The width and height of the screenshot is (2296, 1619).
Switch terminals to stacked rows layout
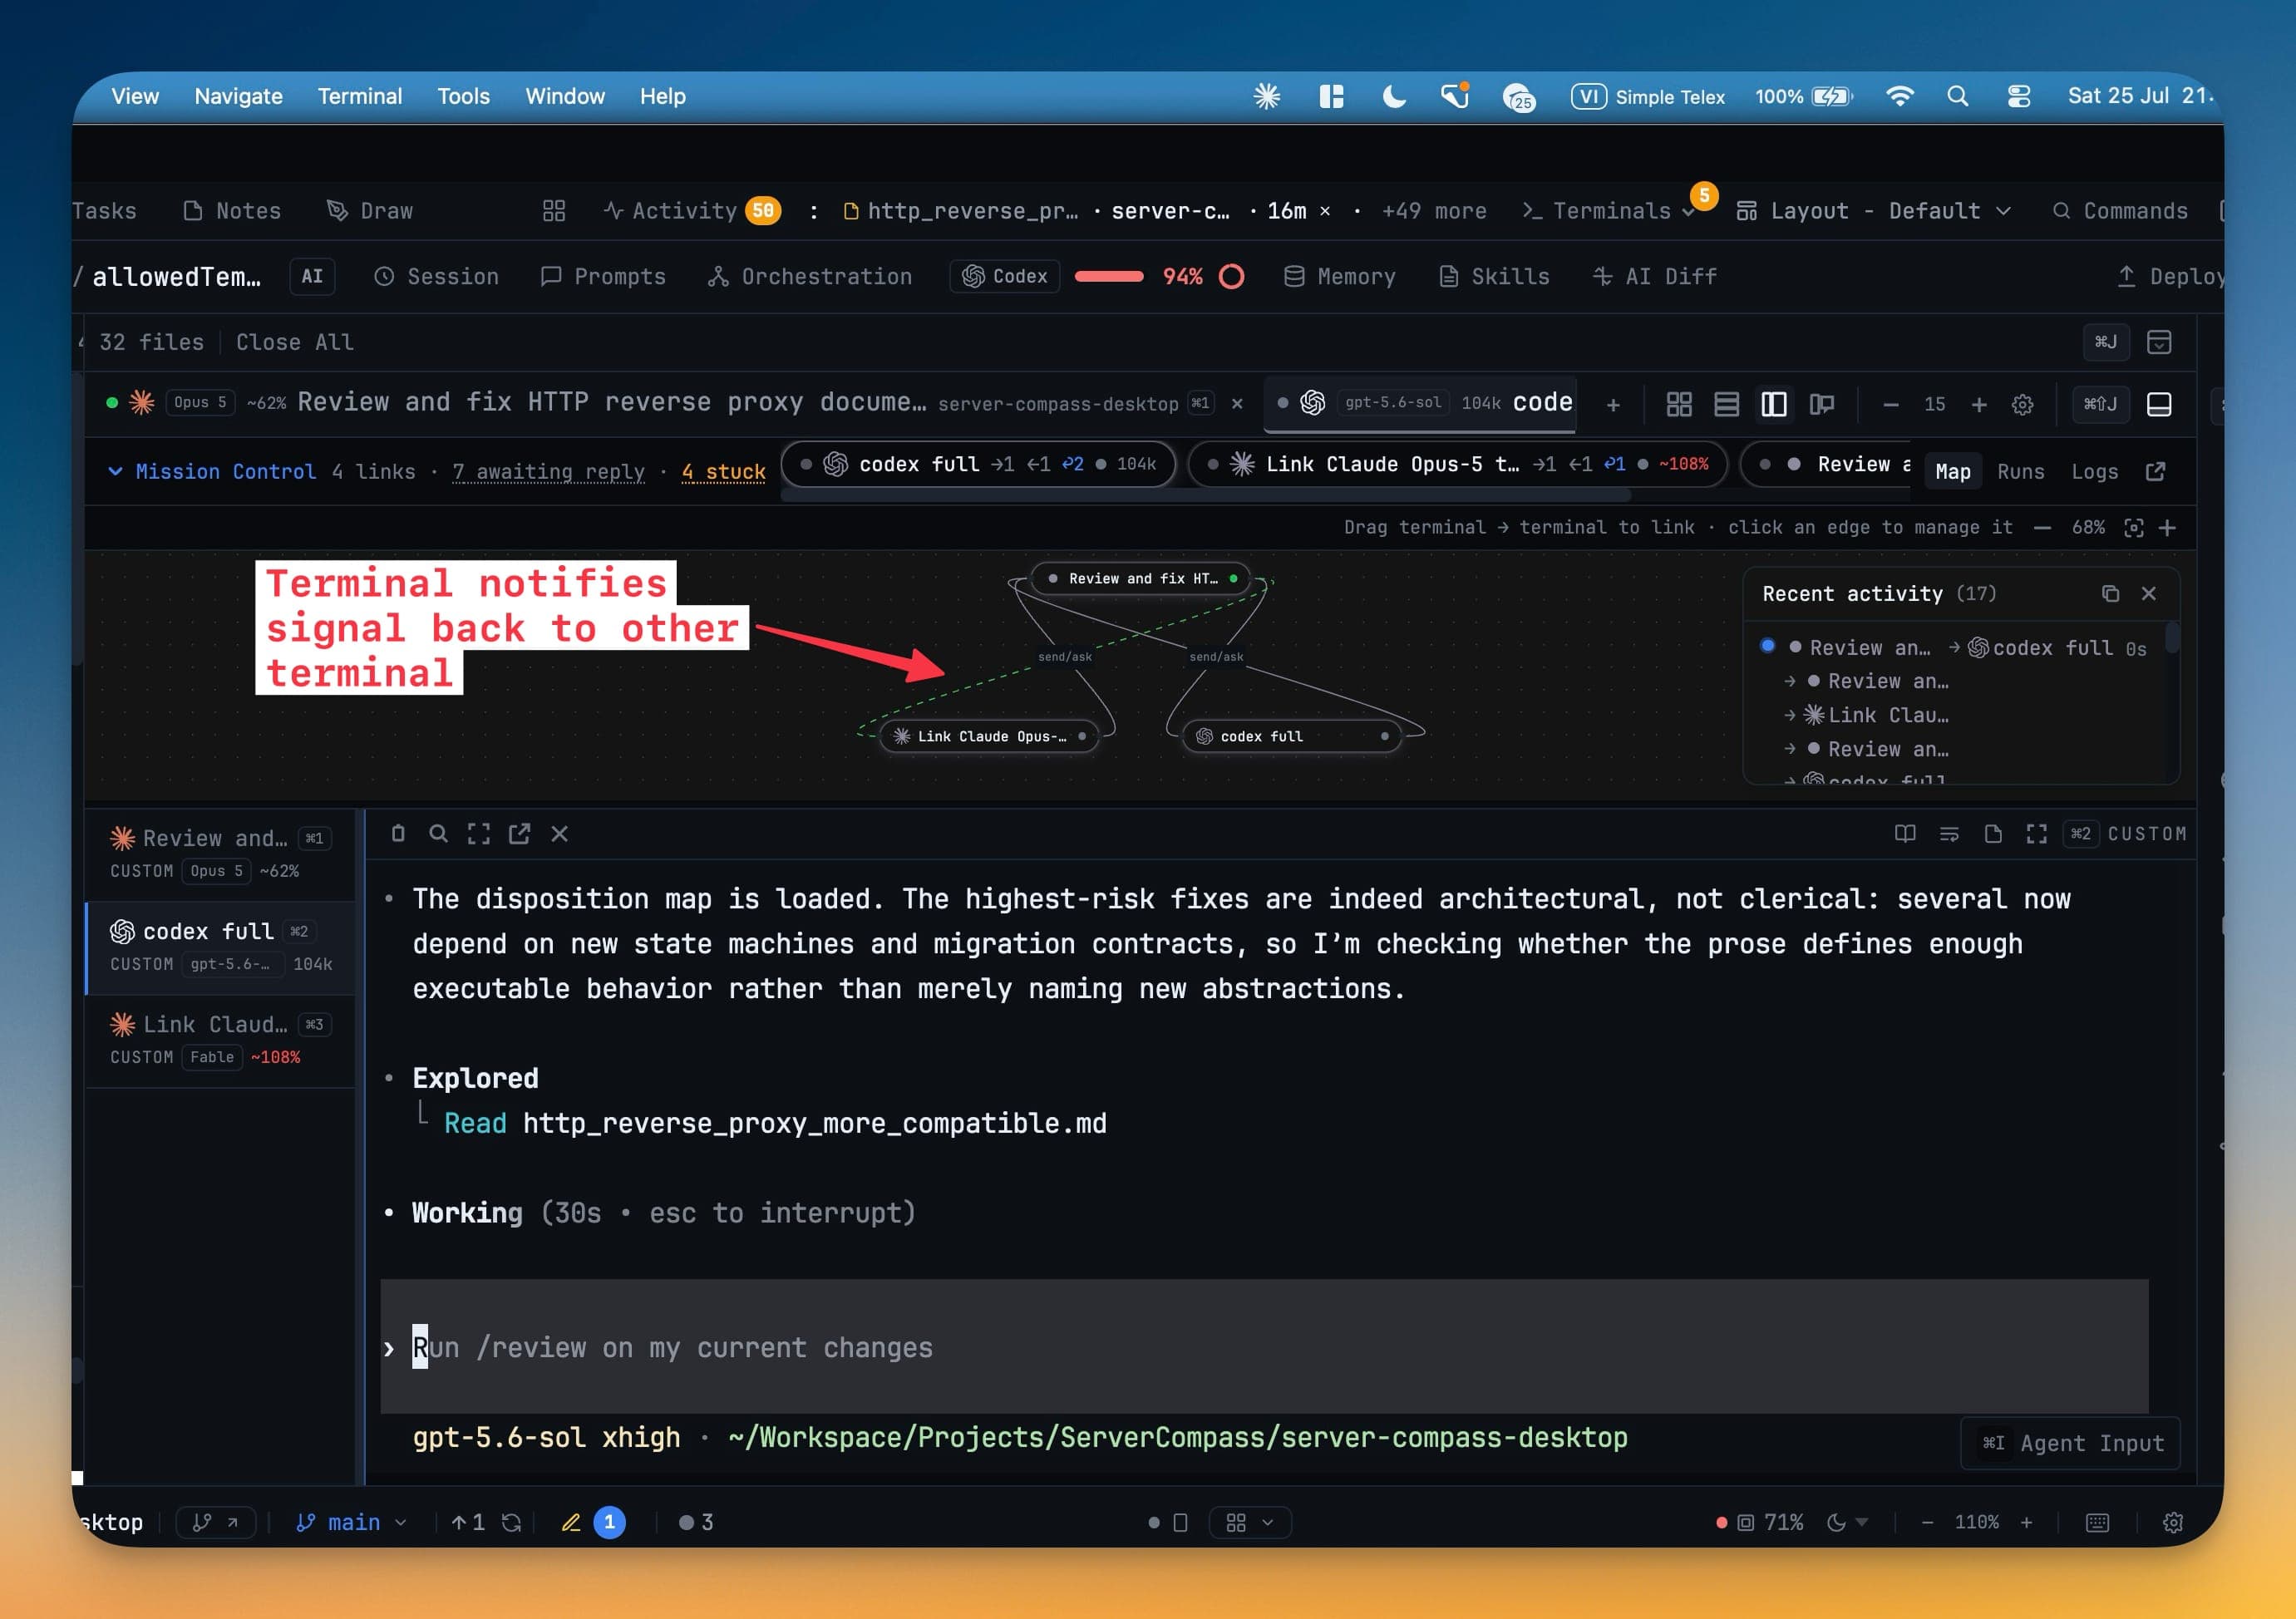(x=1726, y=404)
